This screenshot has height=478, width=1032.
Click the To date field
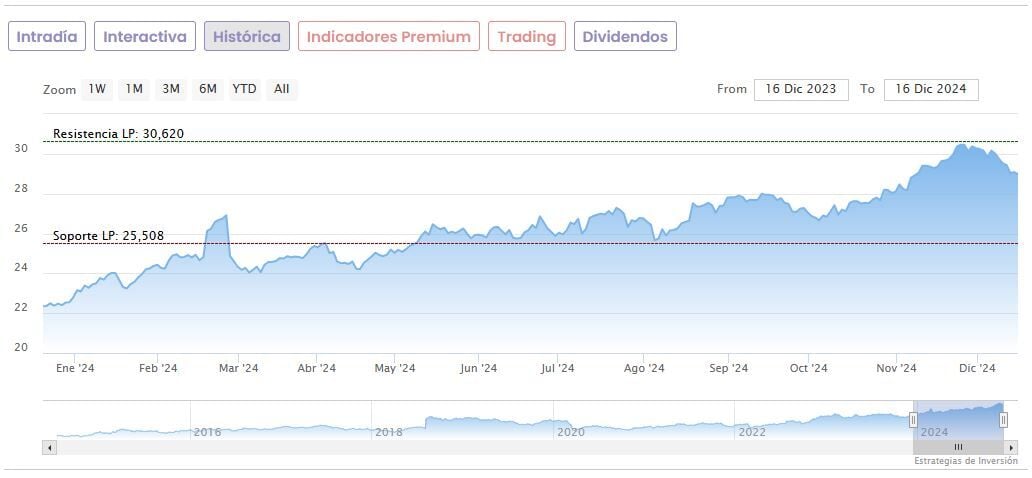click(930, 89)
